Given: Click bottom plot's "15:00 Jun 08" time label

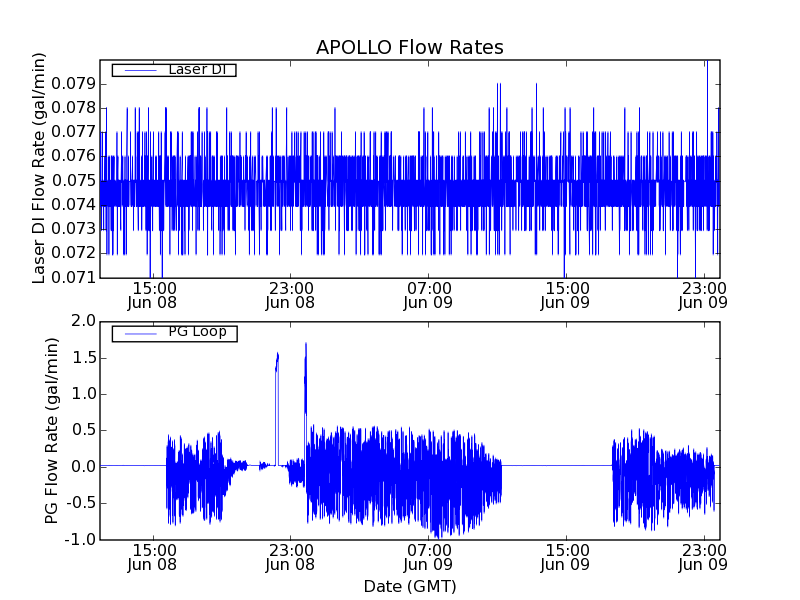Looking at the screenshot, I should (x=153, y=556).
